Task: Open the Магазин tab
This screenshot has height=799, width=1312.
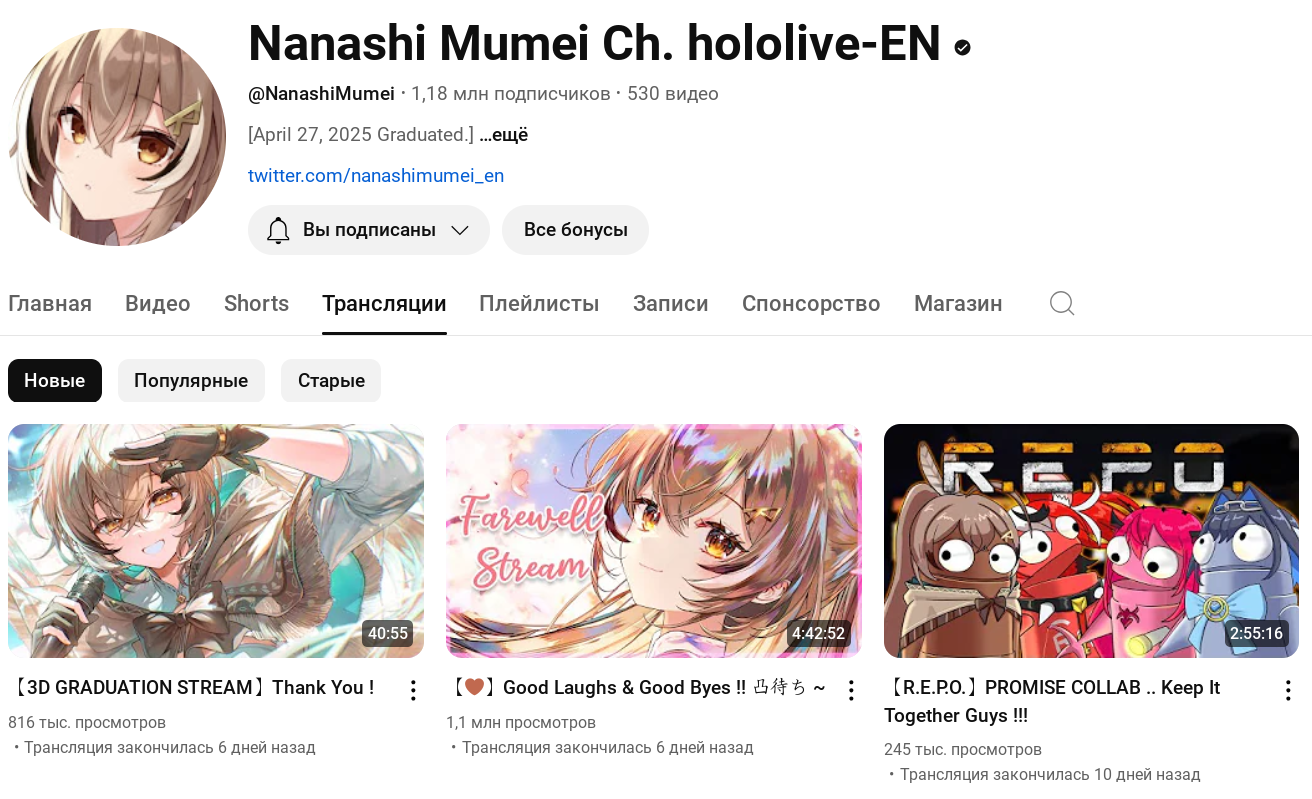Action: (958, 304)
